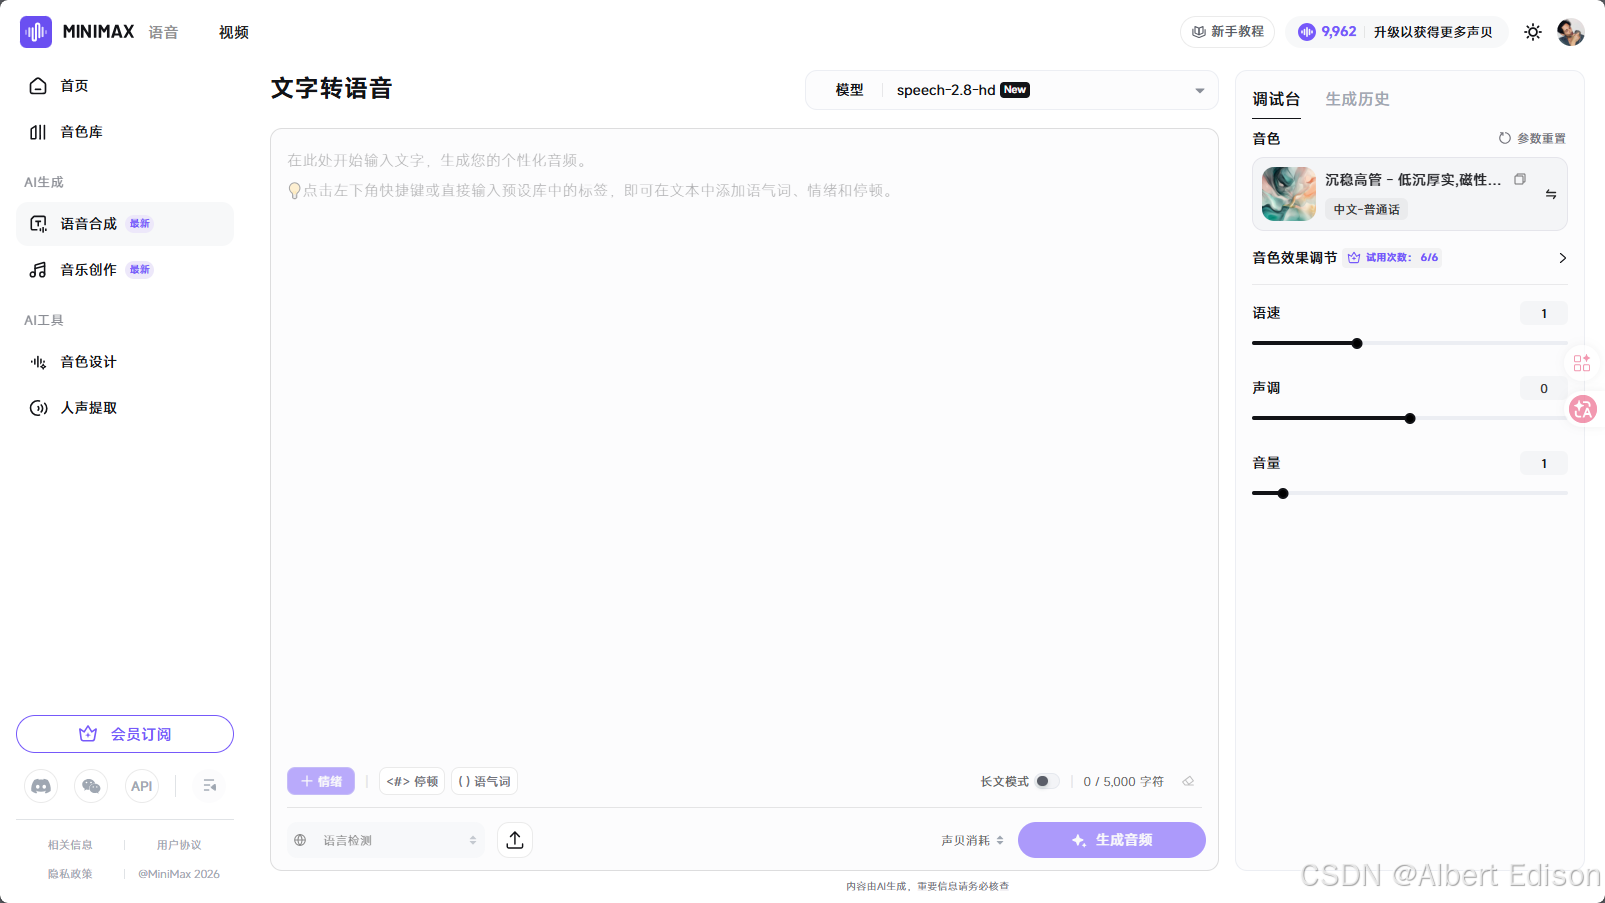Click the swap voice icon

(x=1551, y=194)
